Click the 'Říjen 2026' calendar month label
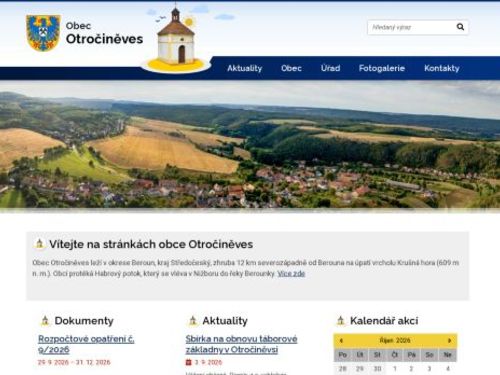Image resolution: width=500 pixels, height=375 pixels. (395, 340)
